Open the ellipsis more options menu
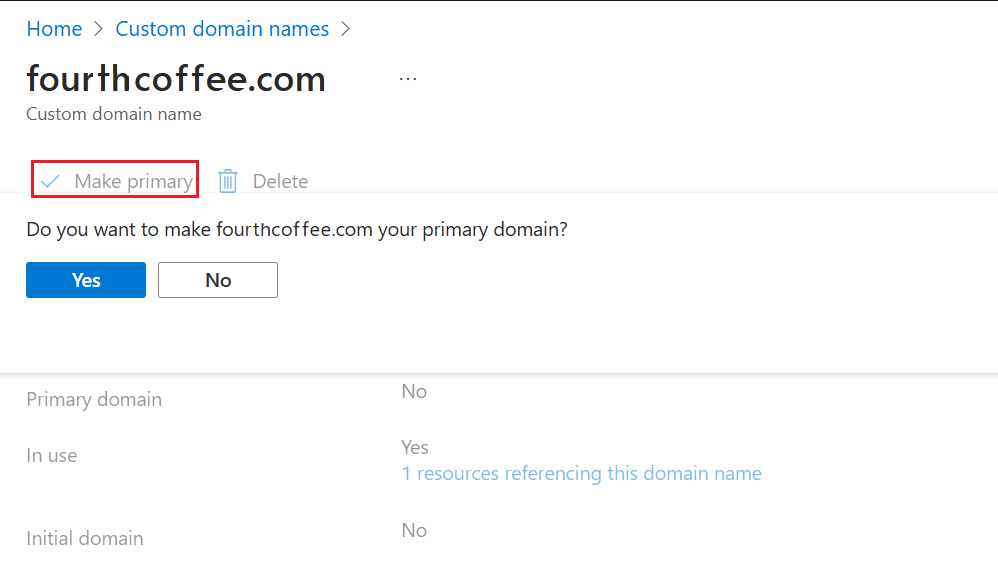Image resolution: width=998 pixels, height=570 pixels. point(408,78)
